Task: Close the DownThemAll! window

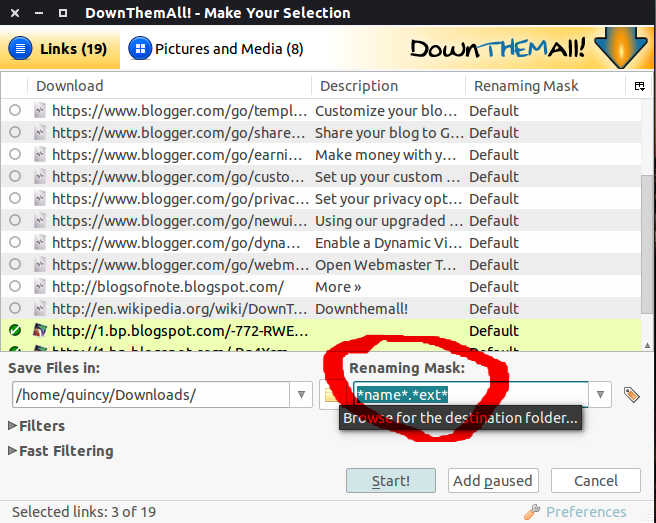Action: coord(15,13)
